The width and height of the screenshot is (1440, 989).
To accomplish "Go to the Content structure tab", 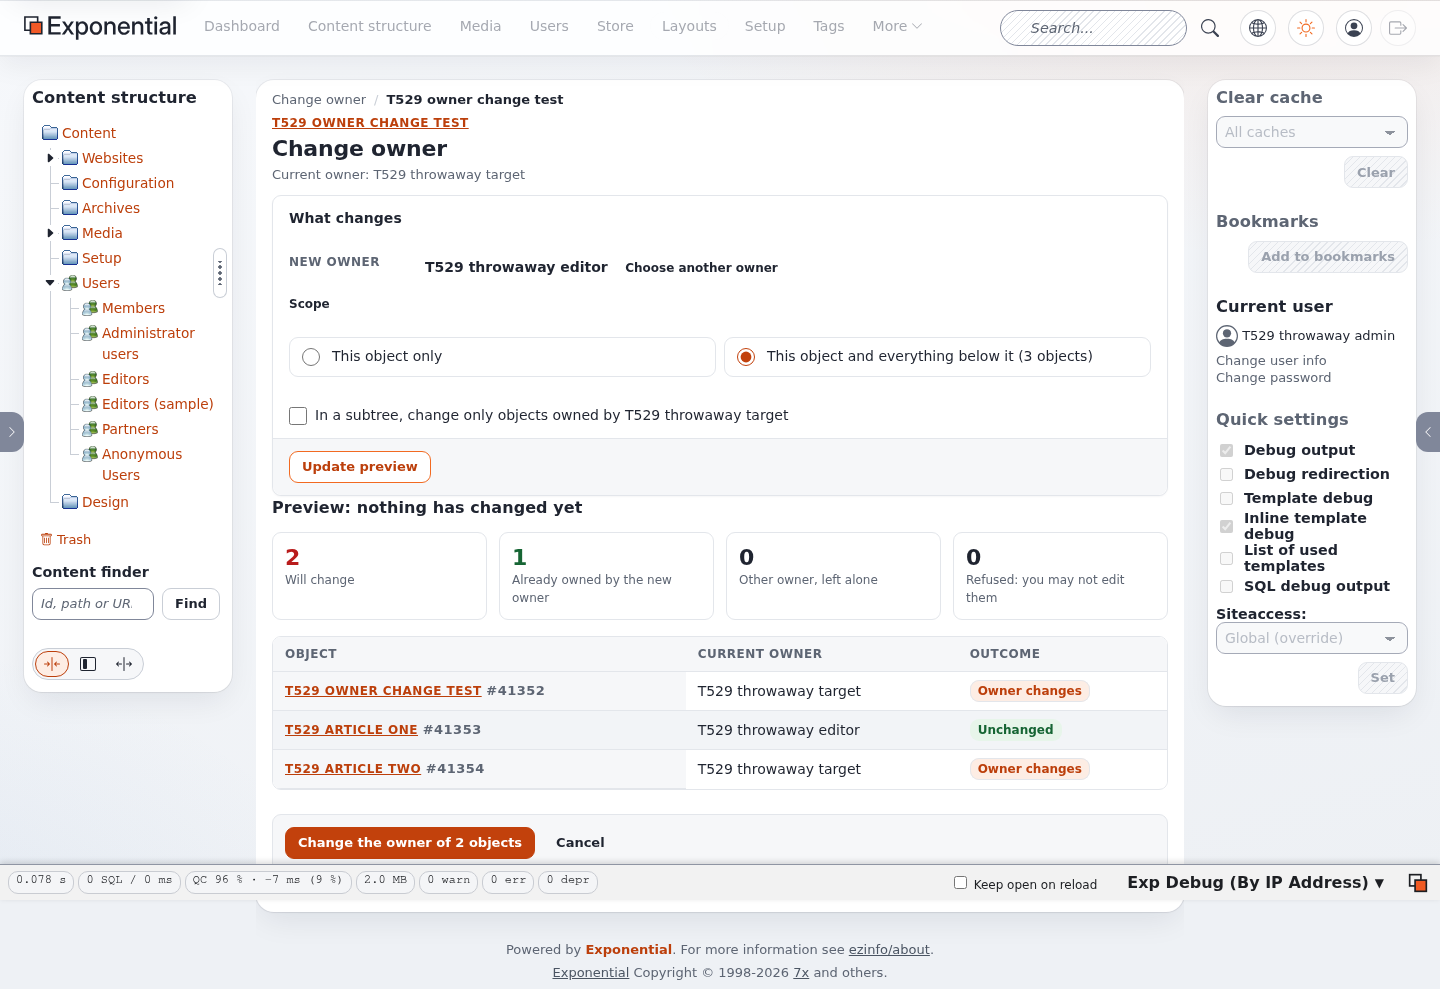I will click(x=370, y=26).
